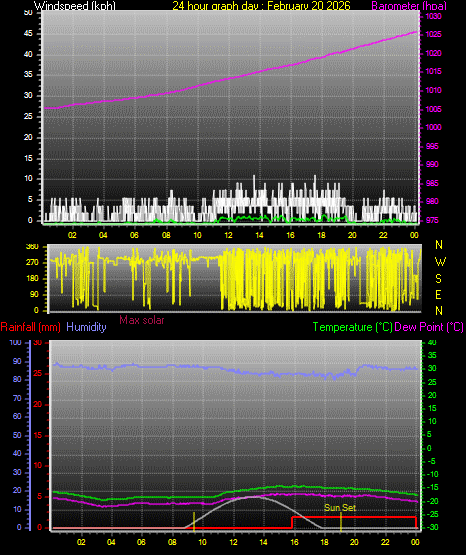Click the "270" wind direction scale value
The height and width of the screenshot is (555, 466).
click(x=33, y=263)
